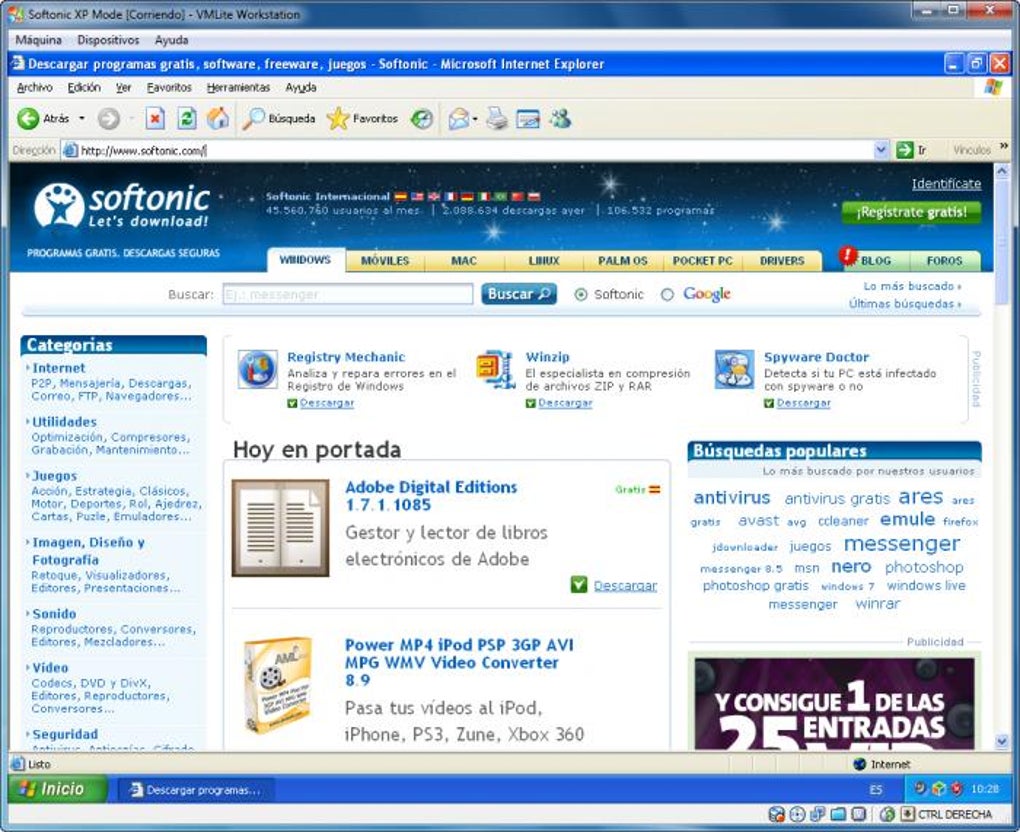Open the Inicio start menu
This screenshot has height=832, width=1020.
point(57,789)
